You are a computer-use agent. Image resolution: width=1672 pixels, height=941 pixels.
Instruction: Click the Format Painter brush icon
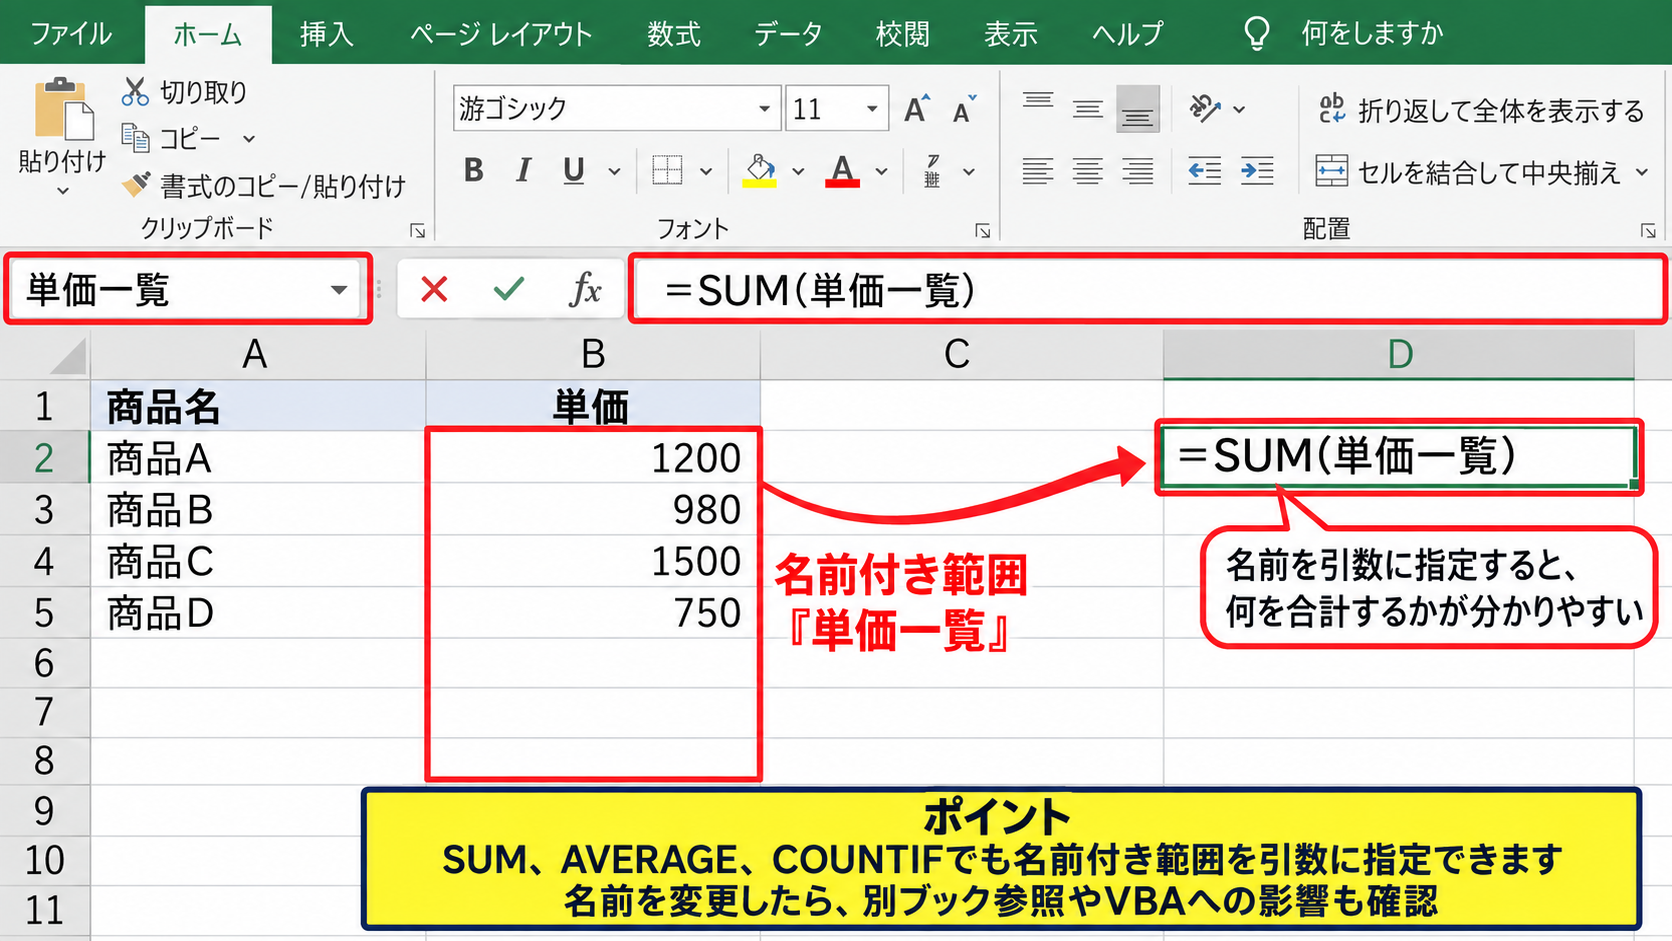coord(136,184)
